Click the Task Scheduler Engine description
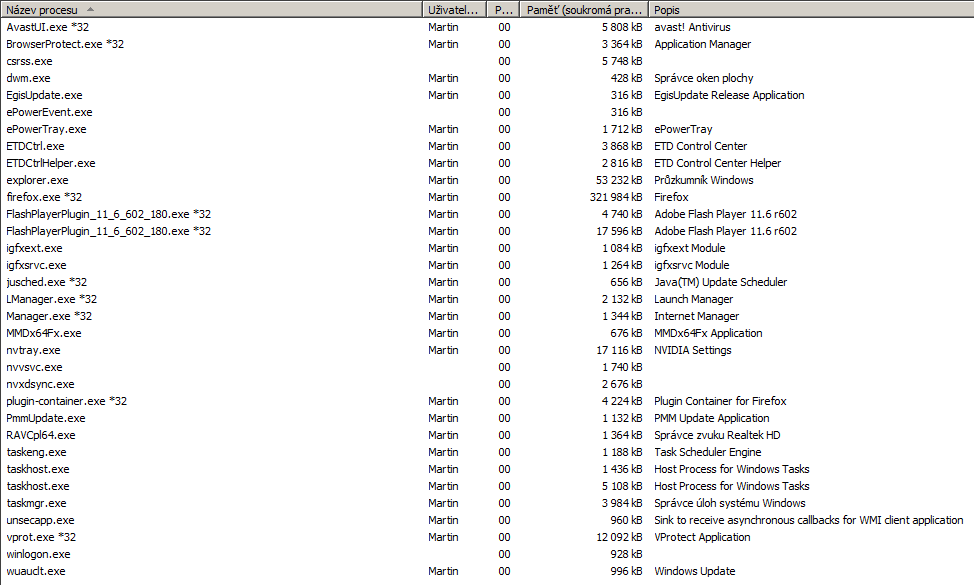The height and width of the screenshot is (585, 974). (708, 452)
